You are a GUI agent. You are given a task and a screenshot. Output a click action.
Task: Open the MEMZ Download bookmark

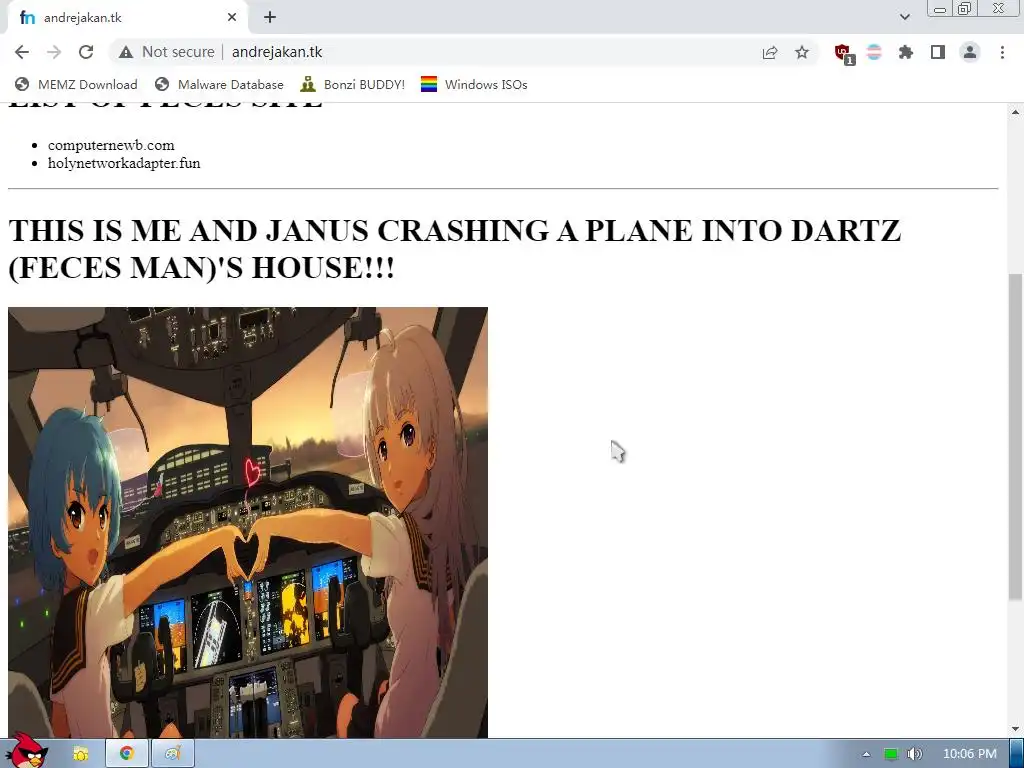click(76, 84)
